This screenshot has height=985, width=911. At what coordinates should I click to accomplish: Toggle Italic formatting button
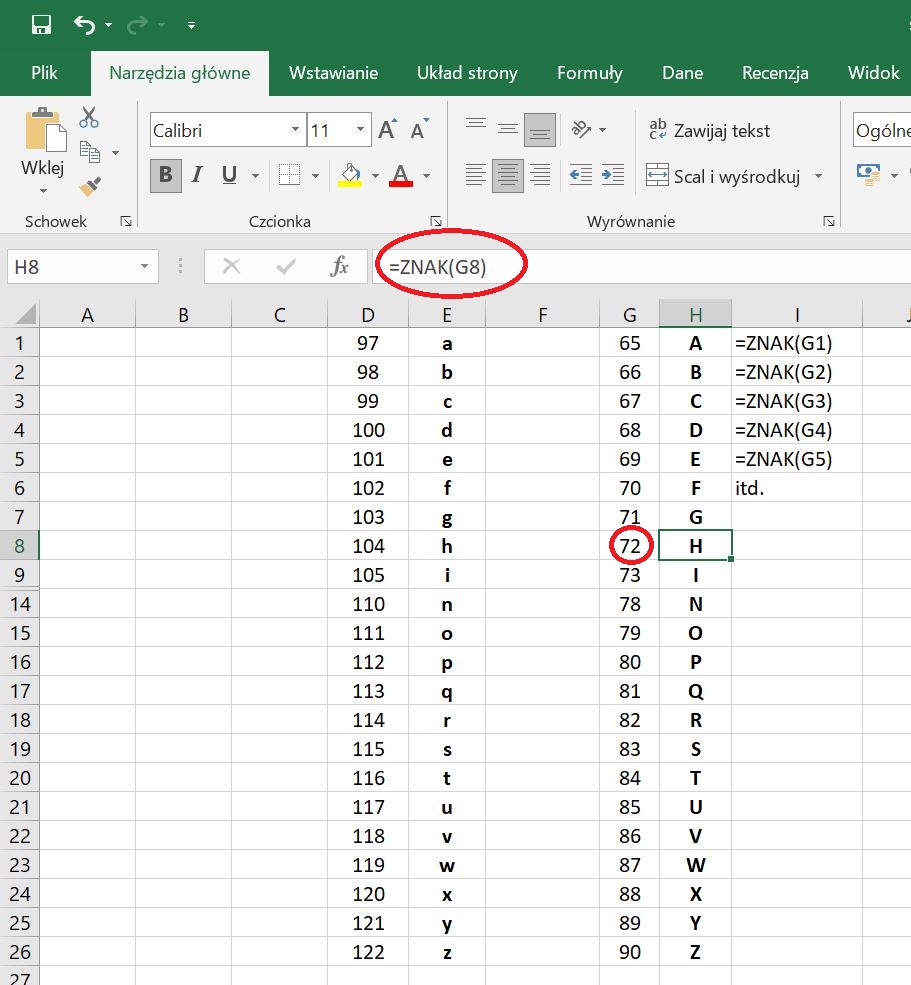tap(197, 175)
